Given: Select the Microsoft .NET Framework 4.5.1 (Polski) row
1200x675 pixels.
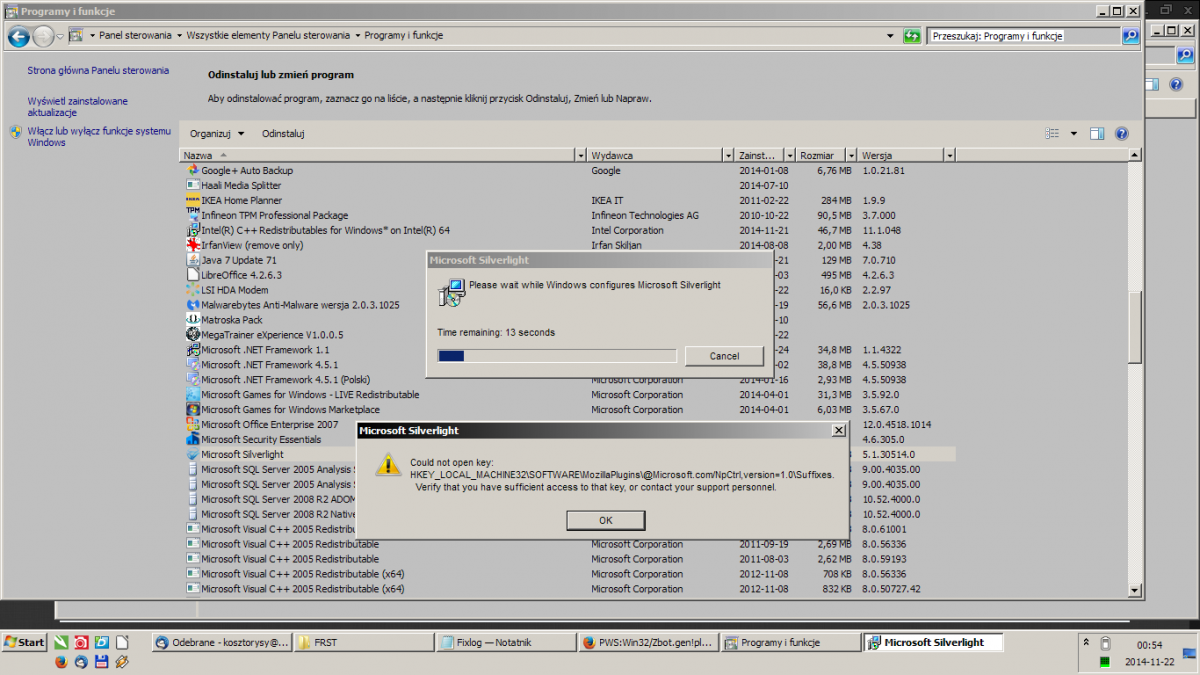Looking at the screenshot, I should click(567, 380).
